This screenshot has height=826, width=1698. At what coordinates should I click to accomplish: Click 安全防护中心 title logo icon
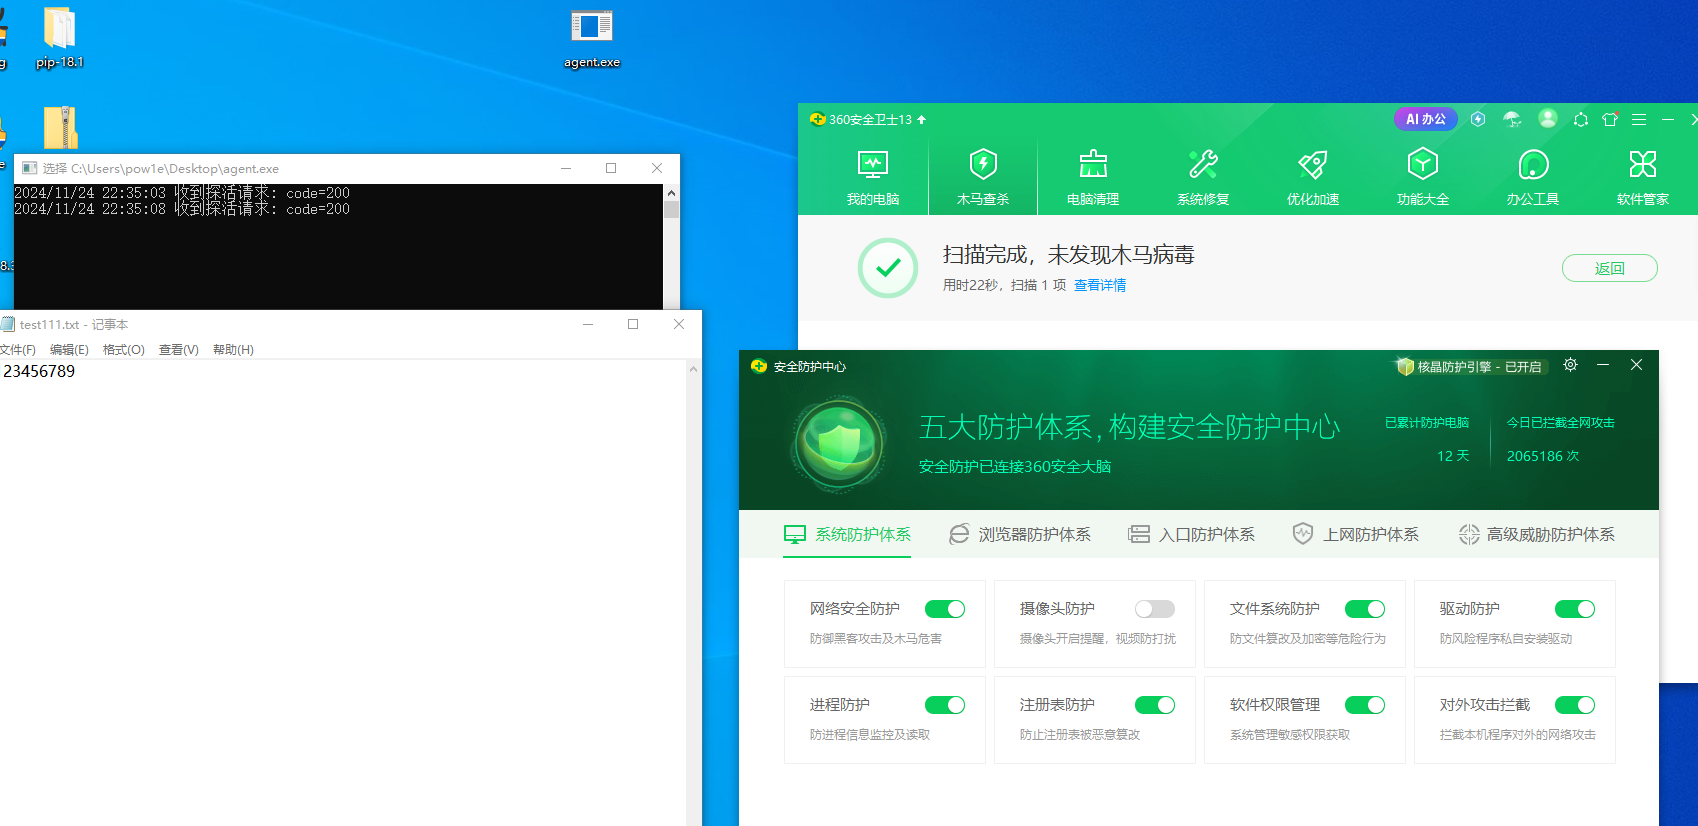[x=759, y=366]
